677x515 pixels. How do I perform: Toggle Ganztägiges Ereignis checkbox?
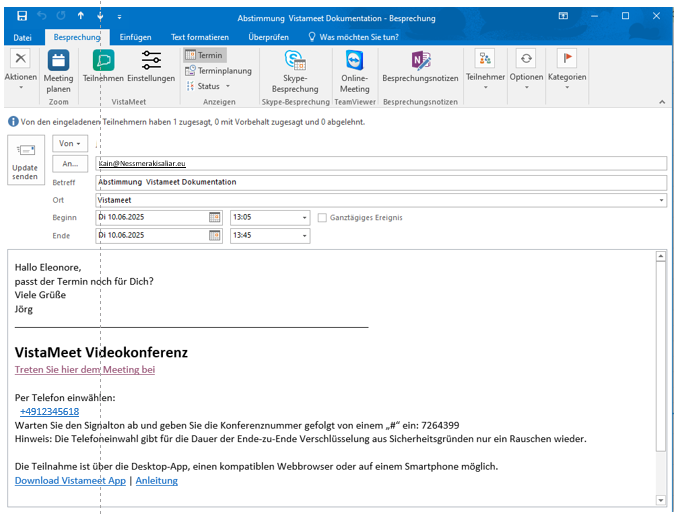tap(322, 218)
